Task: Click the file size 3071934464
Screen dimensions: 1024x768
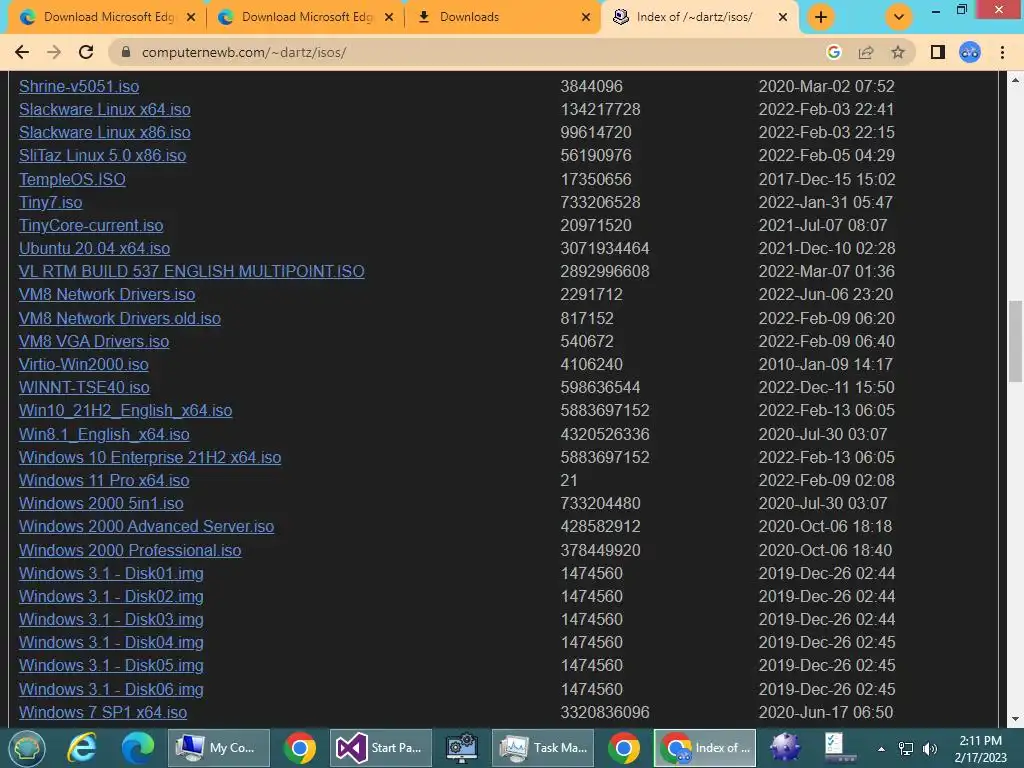Action: click(x=605, y=248)
